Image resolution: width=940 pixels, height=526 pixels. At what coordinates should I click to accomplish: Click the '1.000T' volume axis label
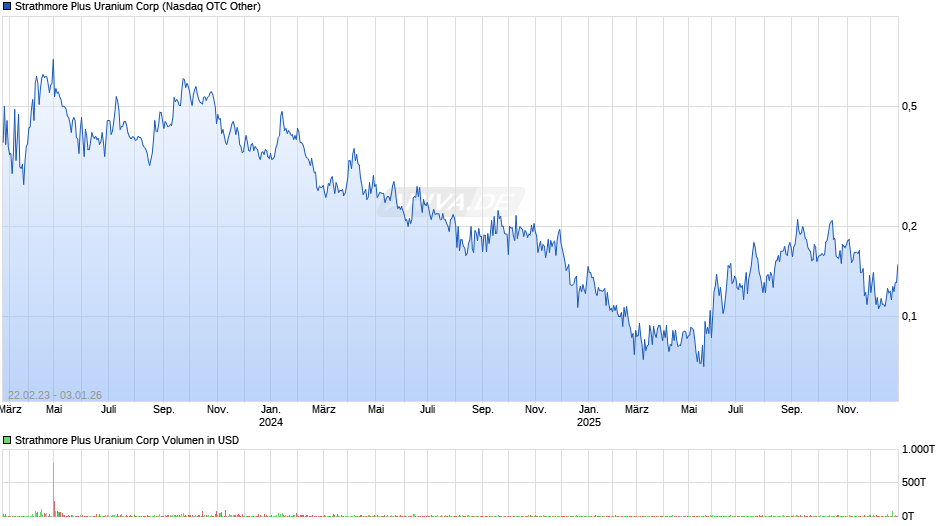click(x=918, y=449)
